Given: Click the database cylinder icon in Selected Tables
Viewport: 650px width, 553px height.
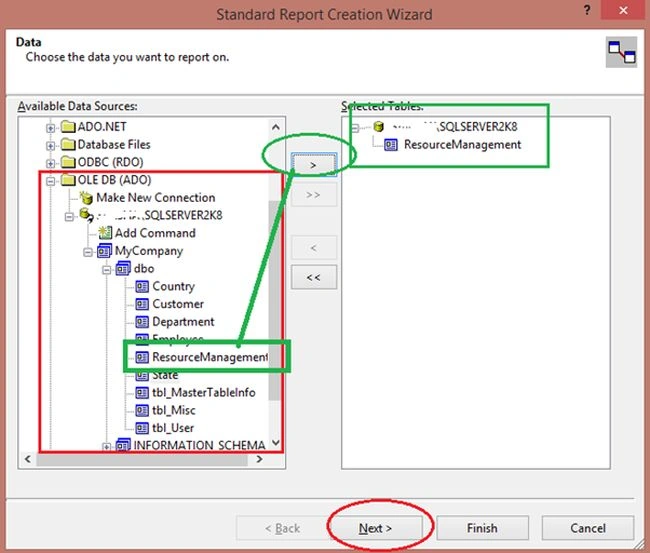Looking at the screenshot, I should (378, 126).
